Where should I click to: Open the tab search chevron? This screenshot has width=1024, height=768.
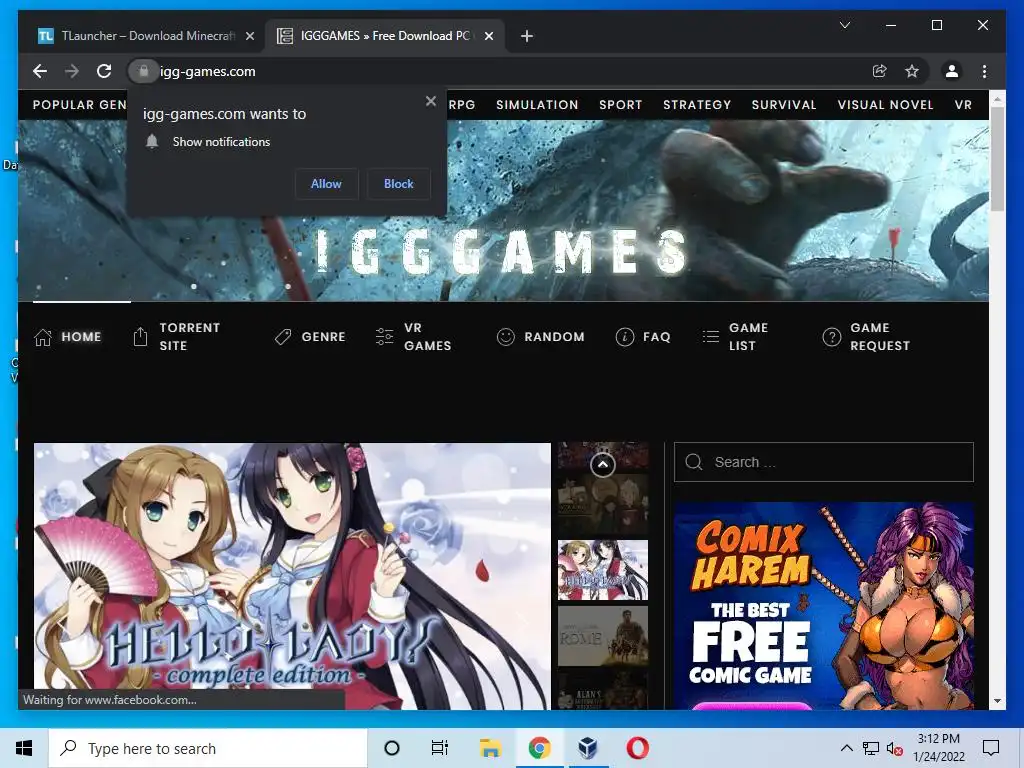(844, 25)
